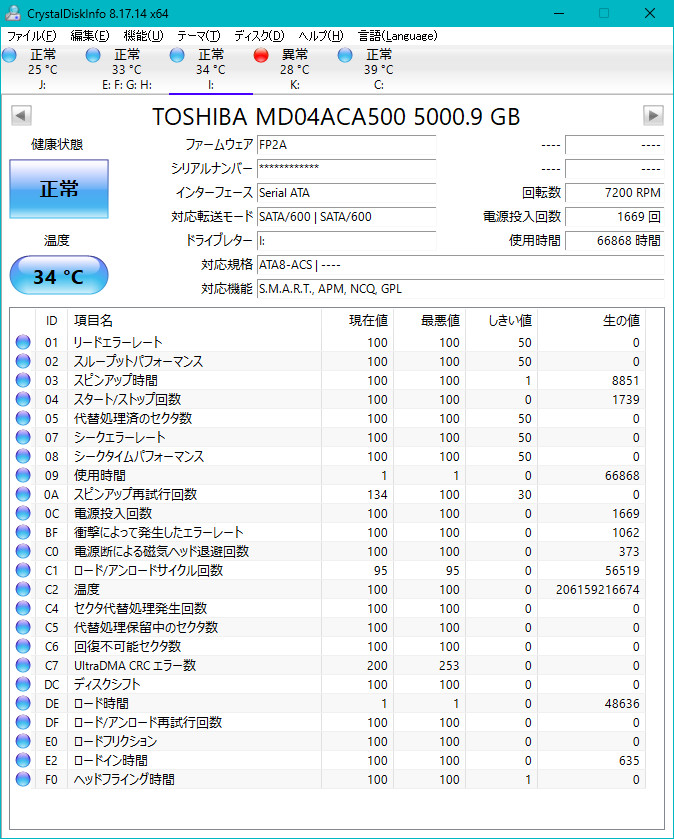This screenshot has height=839, width=674.
Task: Click raw value 56519 of load cycle count
Action: [622, 570]
